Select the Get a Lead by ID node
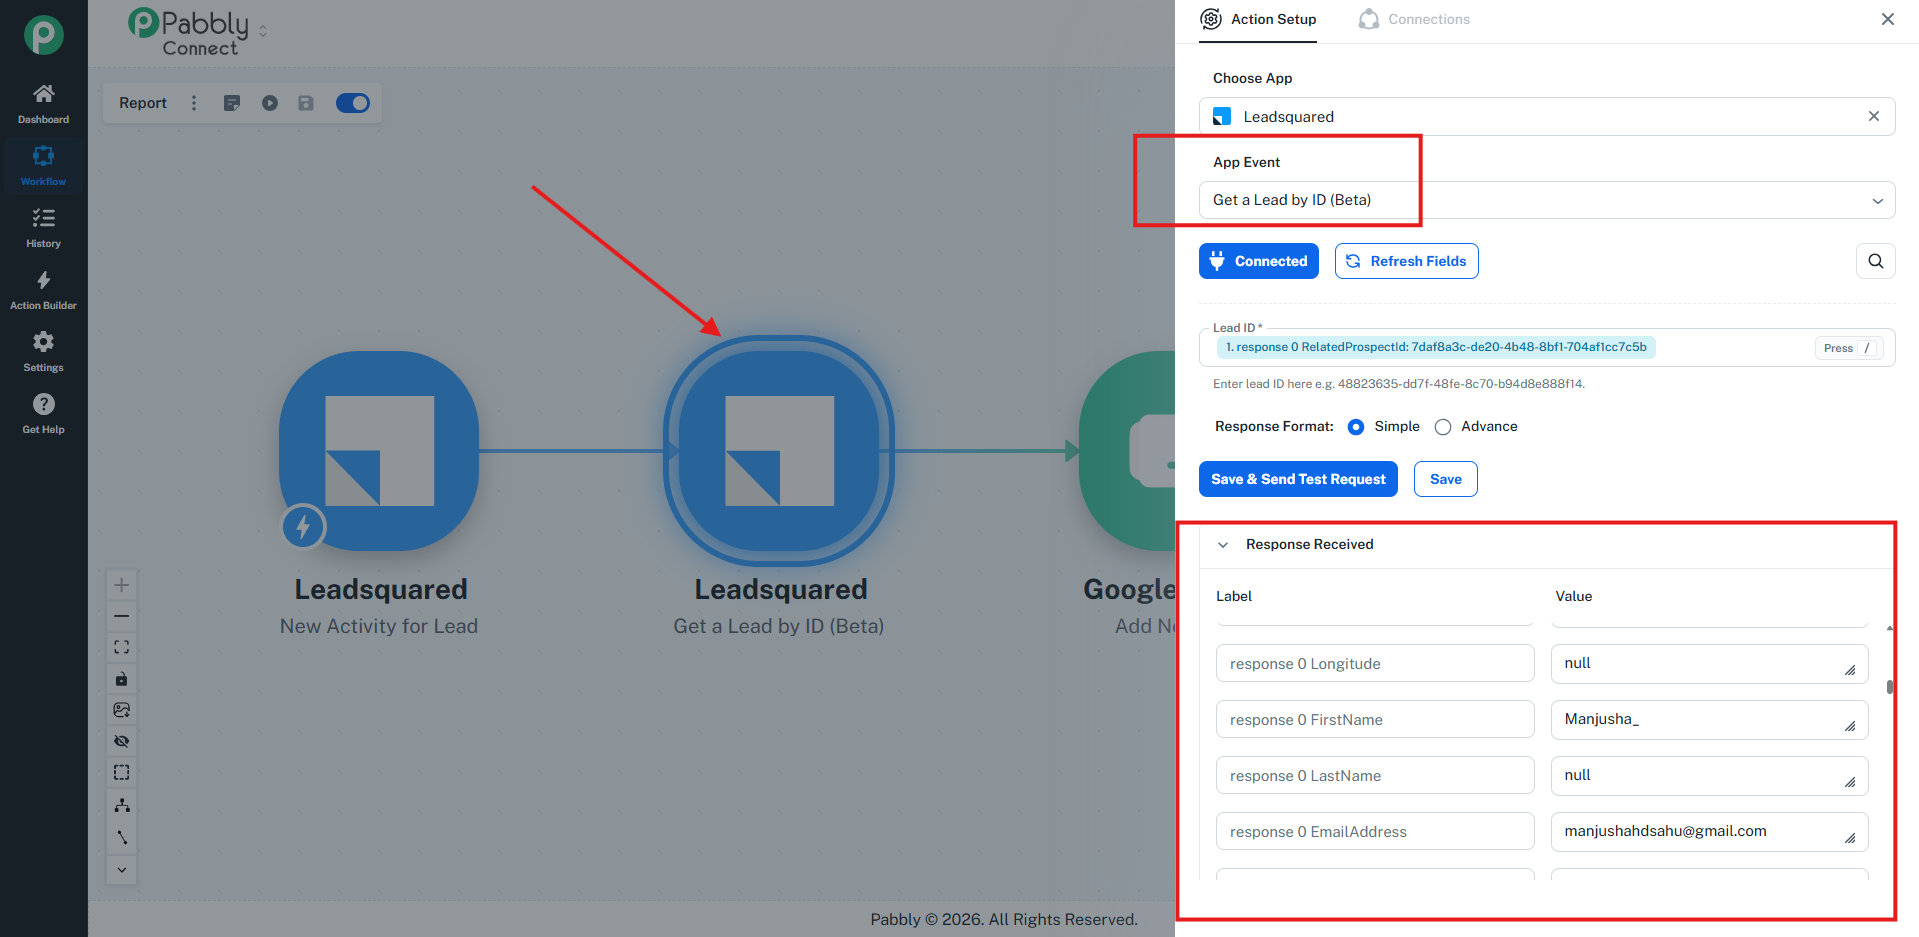Image resolution: width=1919 pixels, height=937 pixels. point(779,450)
